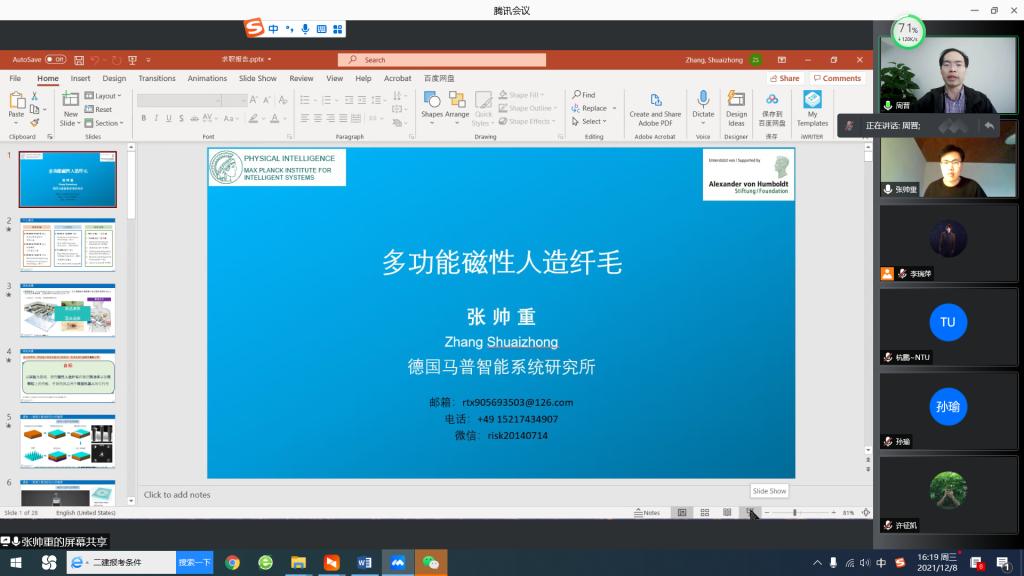Switch to Normal view in status bar

pyautogui.click(x=682, y=513)
